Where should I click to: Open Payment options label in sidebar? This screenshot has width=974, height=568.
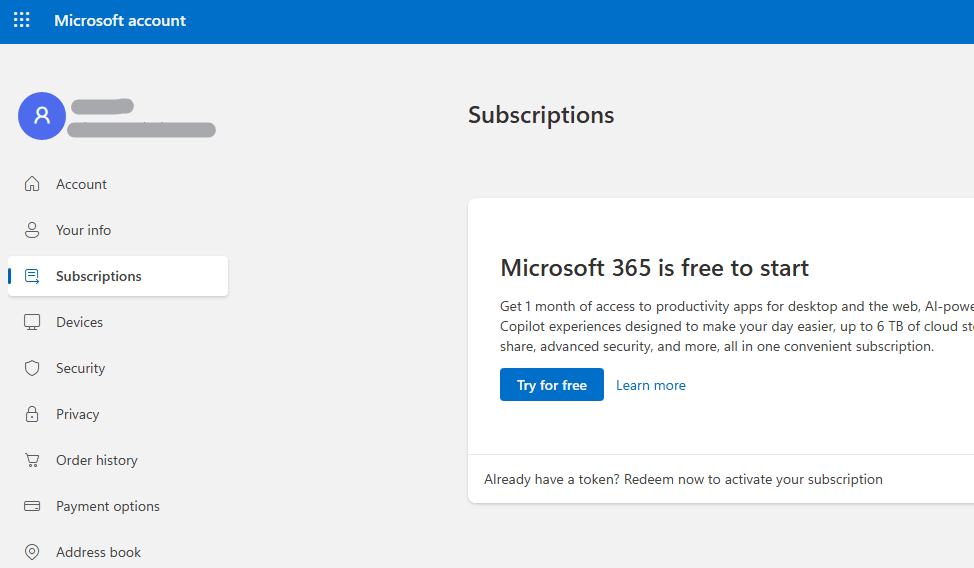107,506
